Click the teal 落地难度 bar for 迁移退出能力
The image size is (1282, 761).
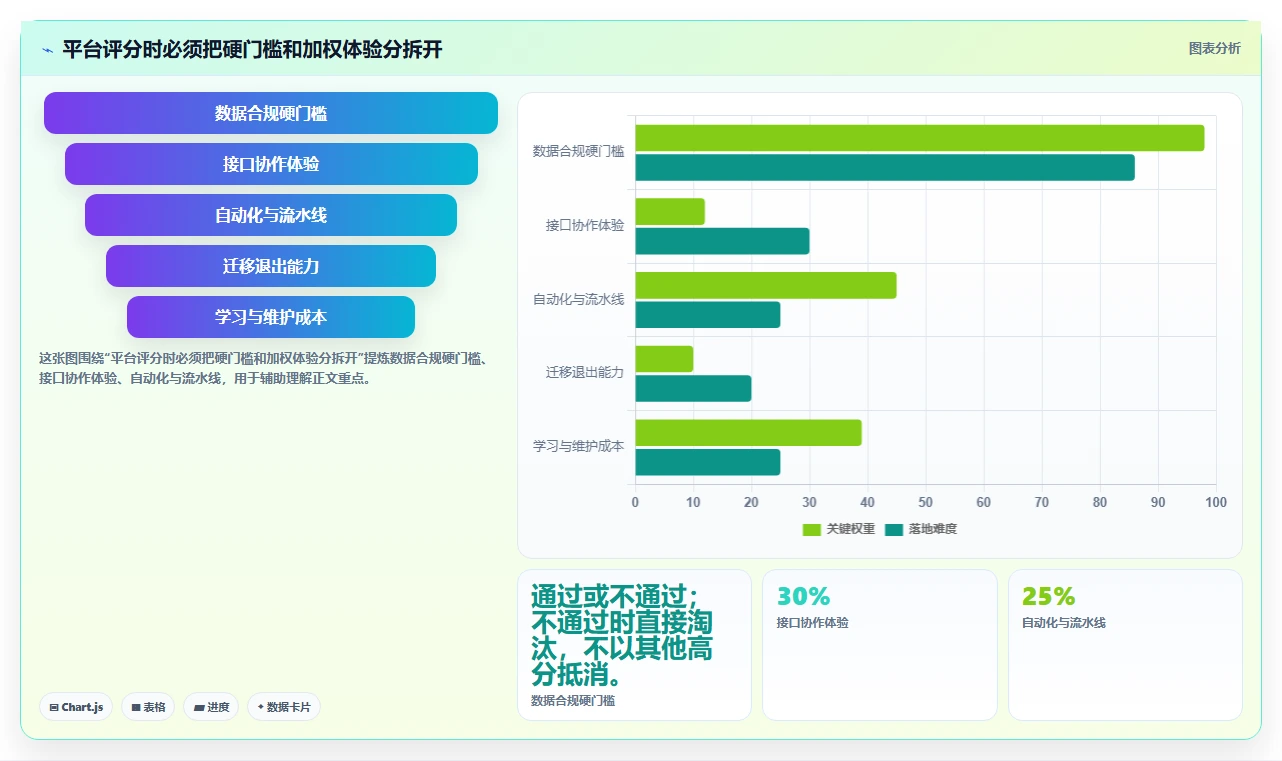click(693, 388)
